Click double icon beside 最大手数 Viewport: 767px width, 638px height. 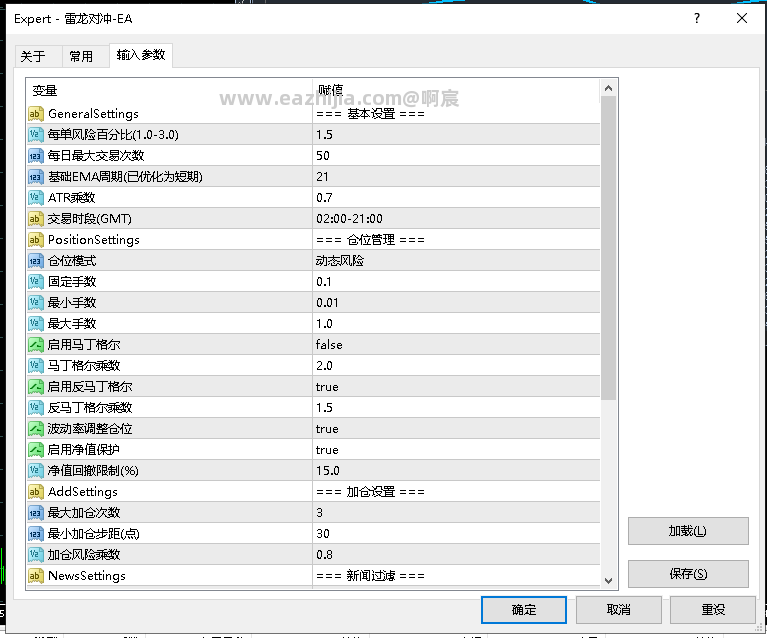click(x=36, y=324)
